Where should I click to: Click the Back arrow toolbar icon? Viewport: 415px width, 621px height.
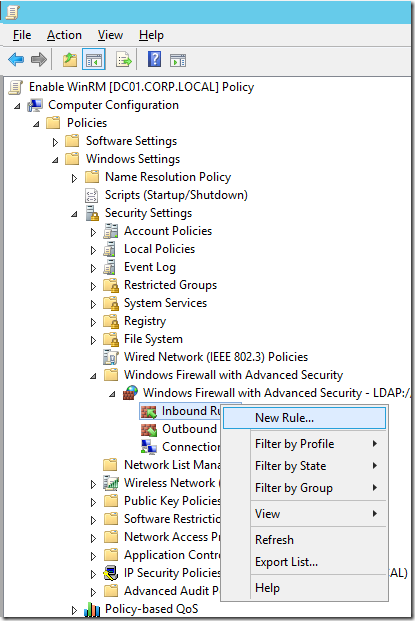(16, 60)
